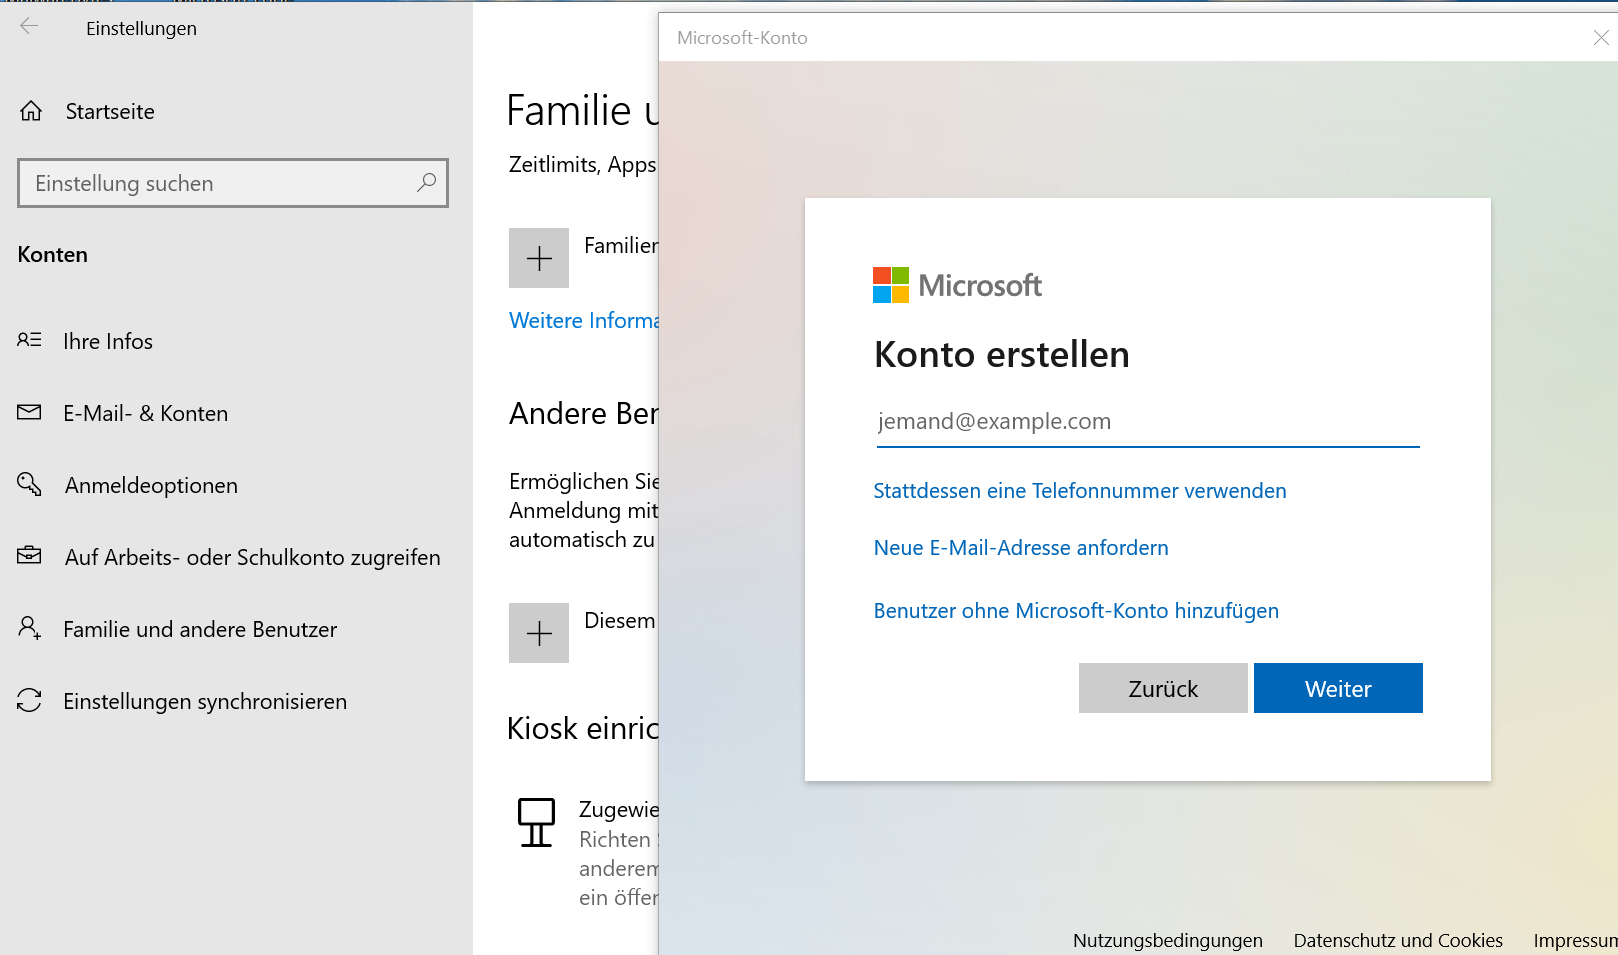The width and height of the screenshot is (1618, 955).
Task: Click the Zurück button
Action: pos(1163,688)
